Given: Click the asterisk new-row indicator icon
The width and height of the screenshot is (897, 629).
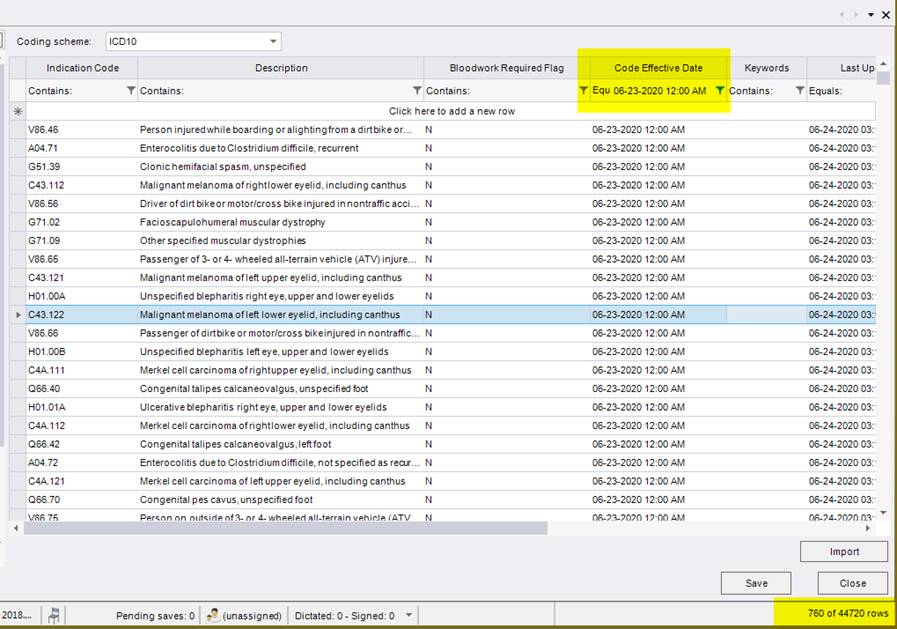Looking at the screenshot, I should pyautogui.click(x=17, y=111).
